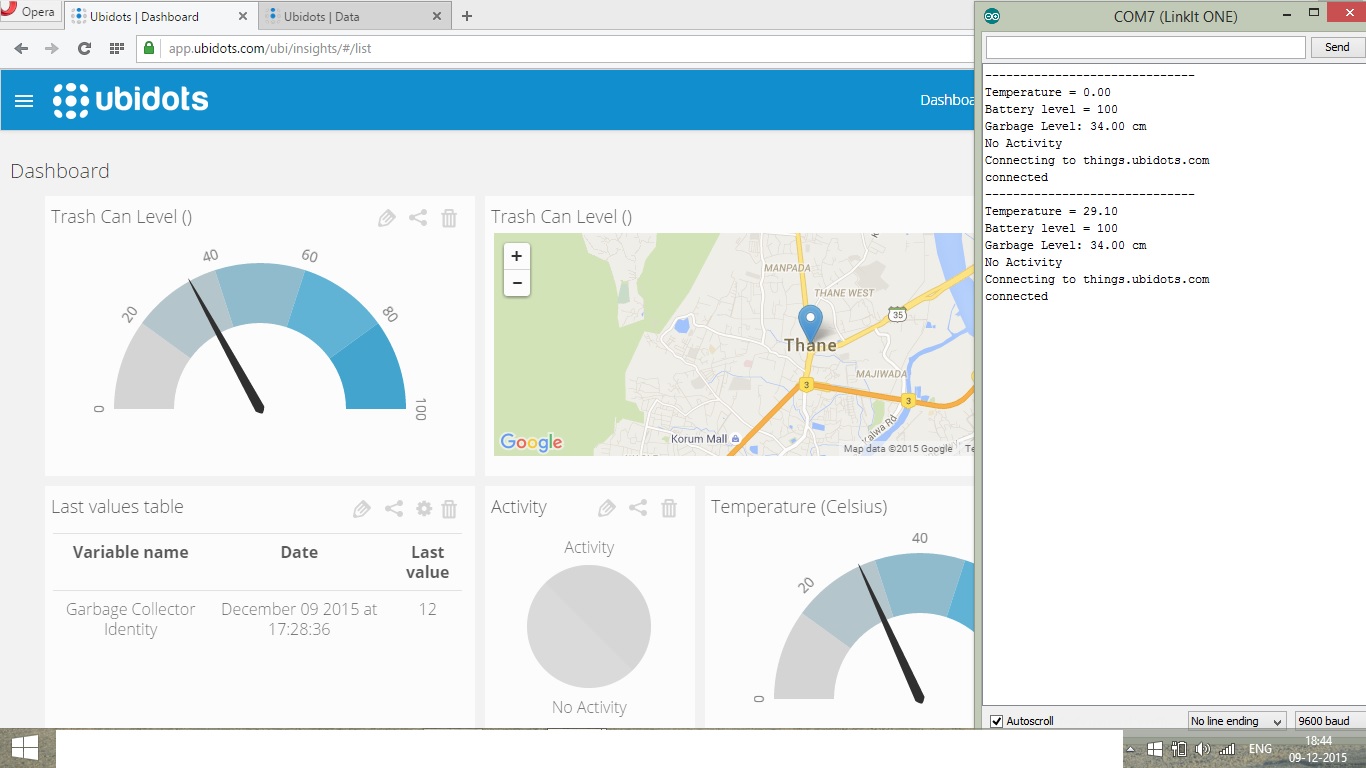Viewport: 1366px width, 768px height.
Task: Click 'Garbage Collector Identity' table cell
Action: [131, 619]
